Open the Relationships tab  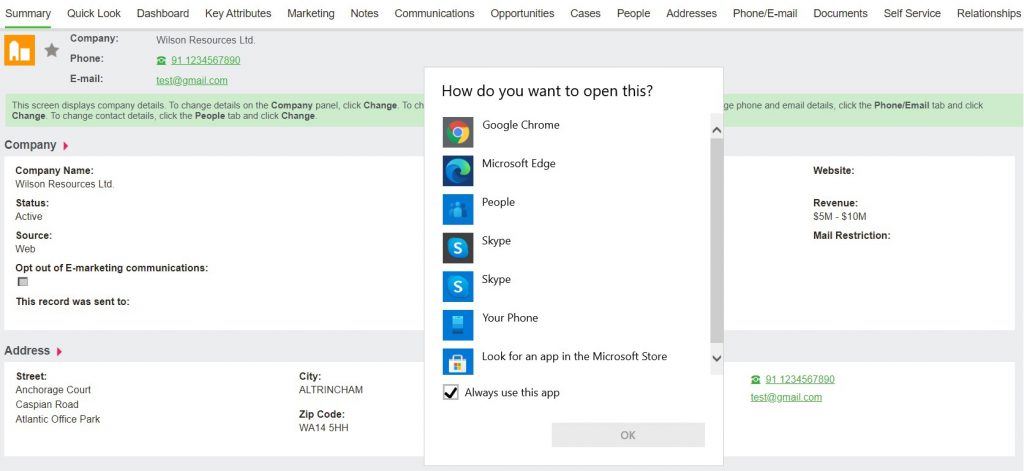click(x=989, y=13)
